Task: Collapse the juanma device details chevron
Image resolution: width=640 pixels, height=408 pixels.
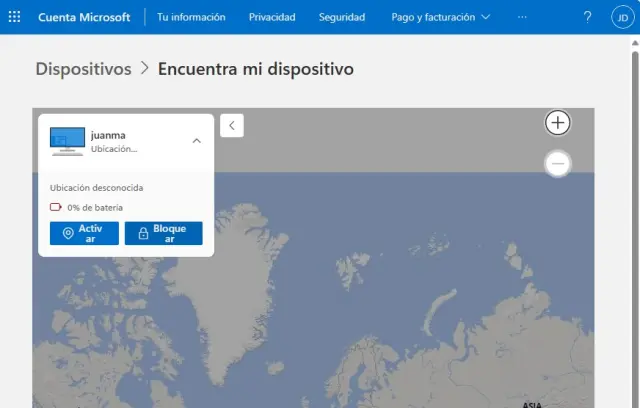Action: 196,141
